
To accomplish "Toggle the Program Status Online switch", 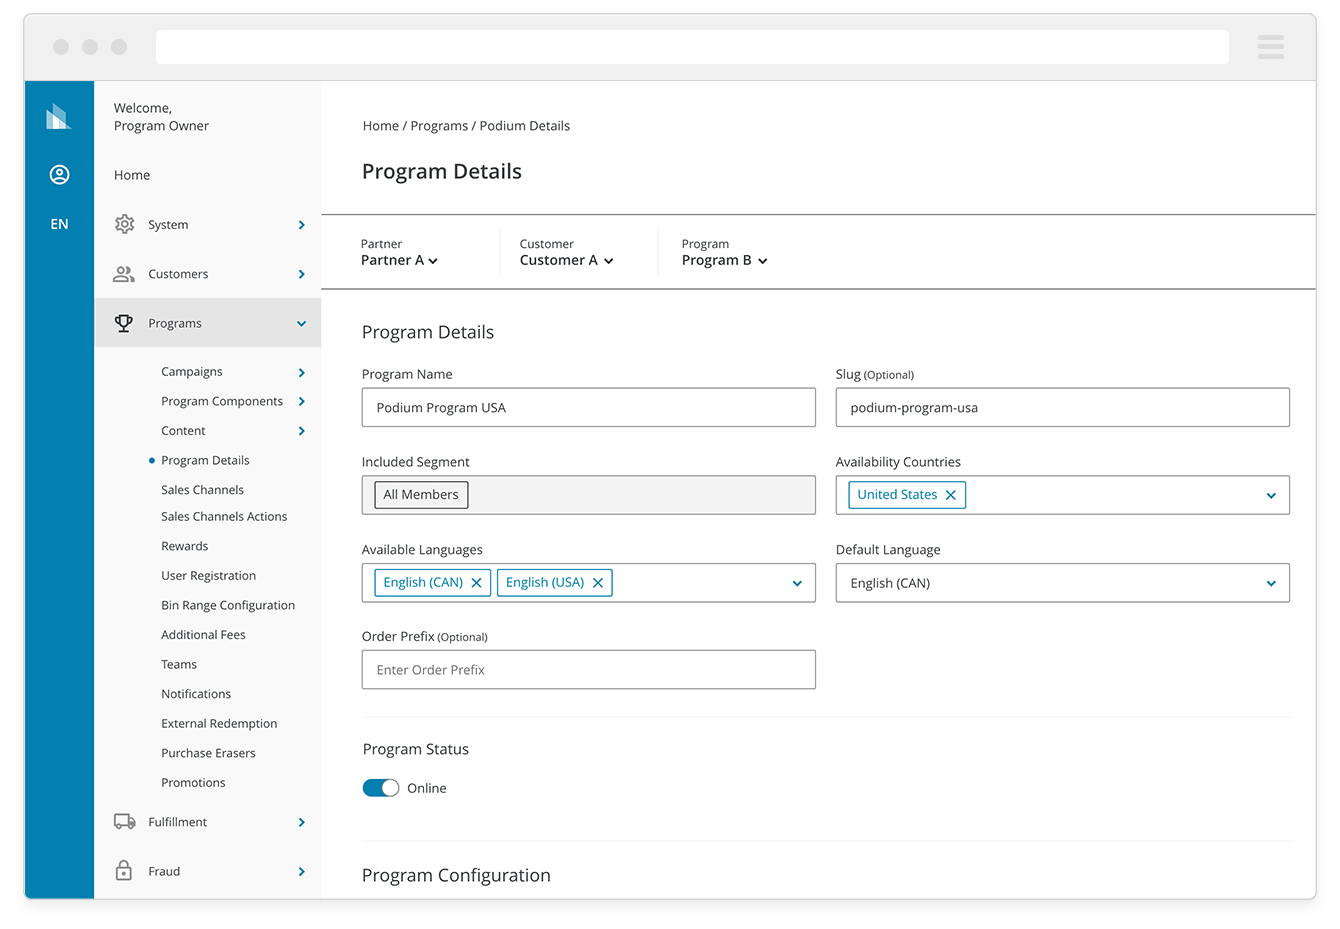I will (x=381, y=788).
